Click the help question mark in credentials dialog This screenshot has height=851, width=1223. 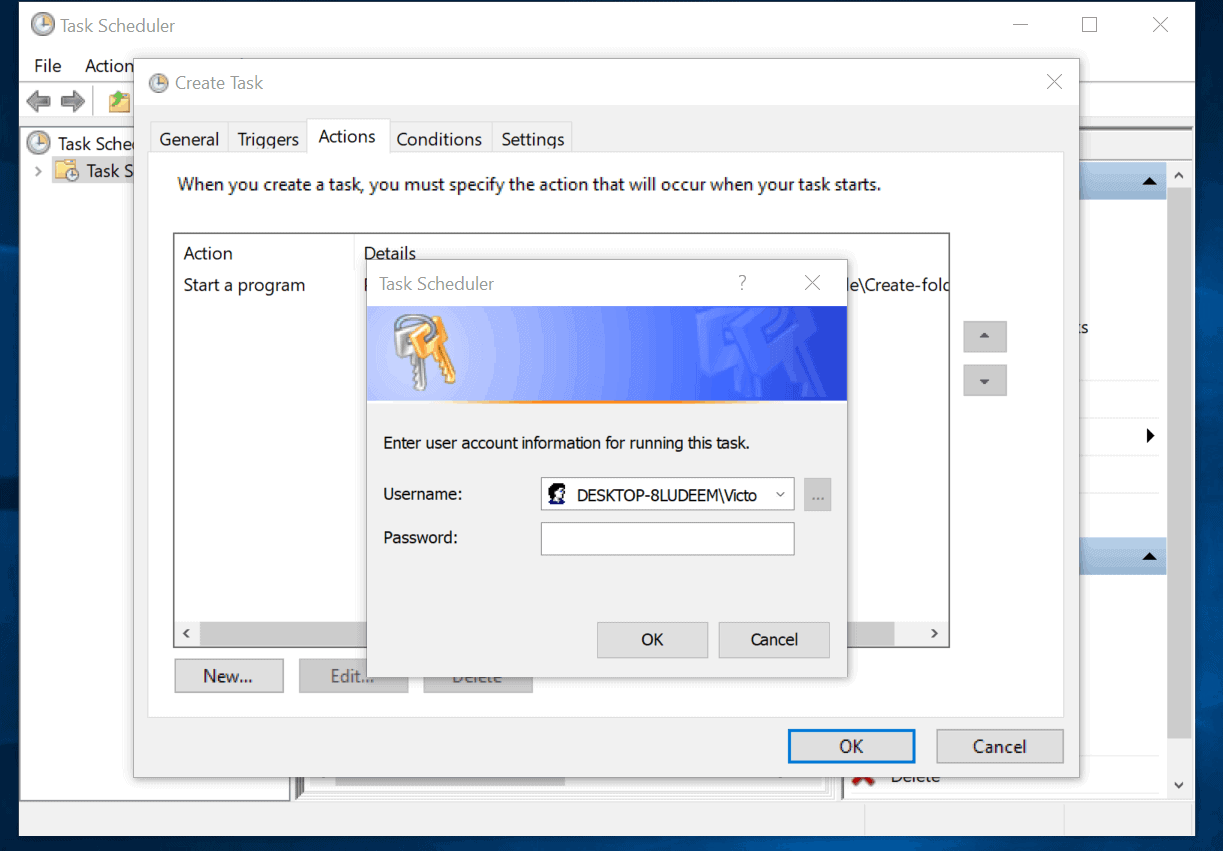pos(742,283)
